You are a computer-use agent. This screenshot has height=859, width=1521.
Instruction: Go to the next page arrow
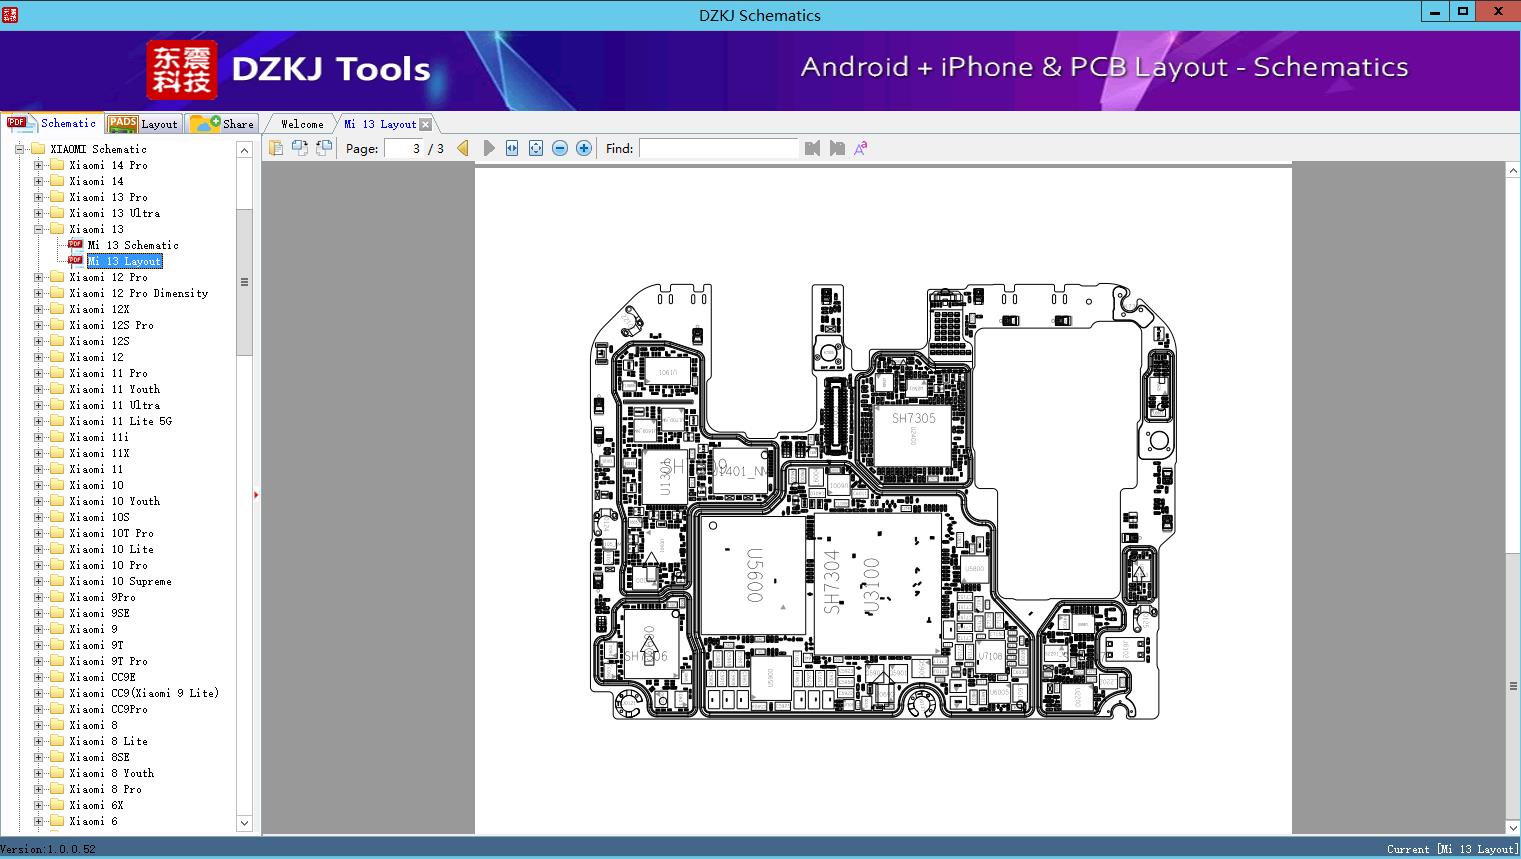(488, 148)
